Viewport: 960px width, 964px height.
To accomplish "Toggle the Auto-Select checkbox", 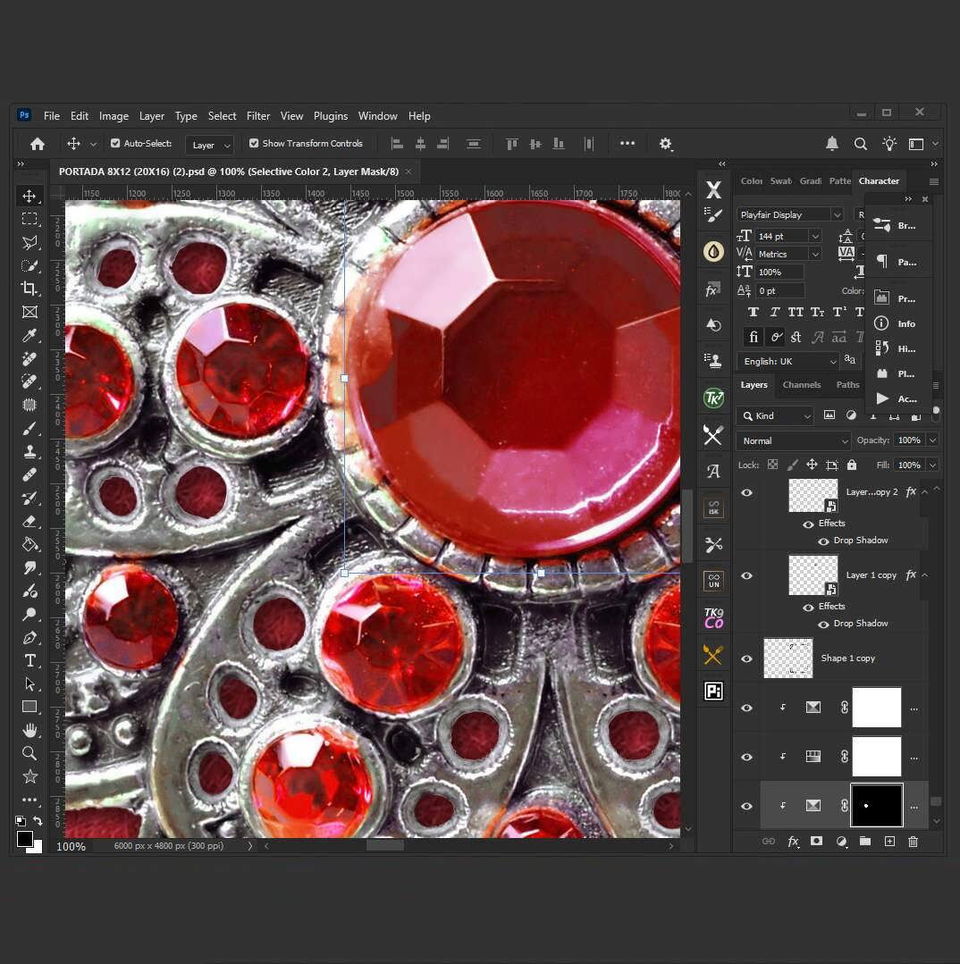I will [115, 143].
